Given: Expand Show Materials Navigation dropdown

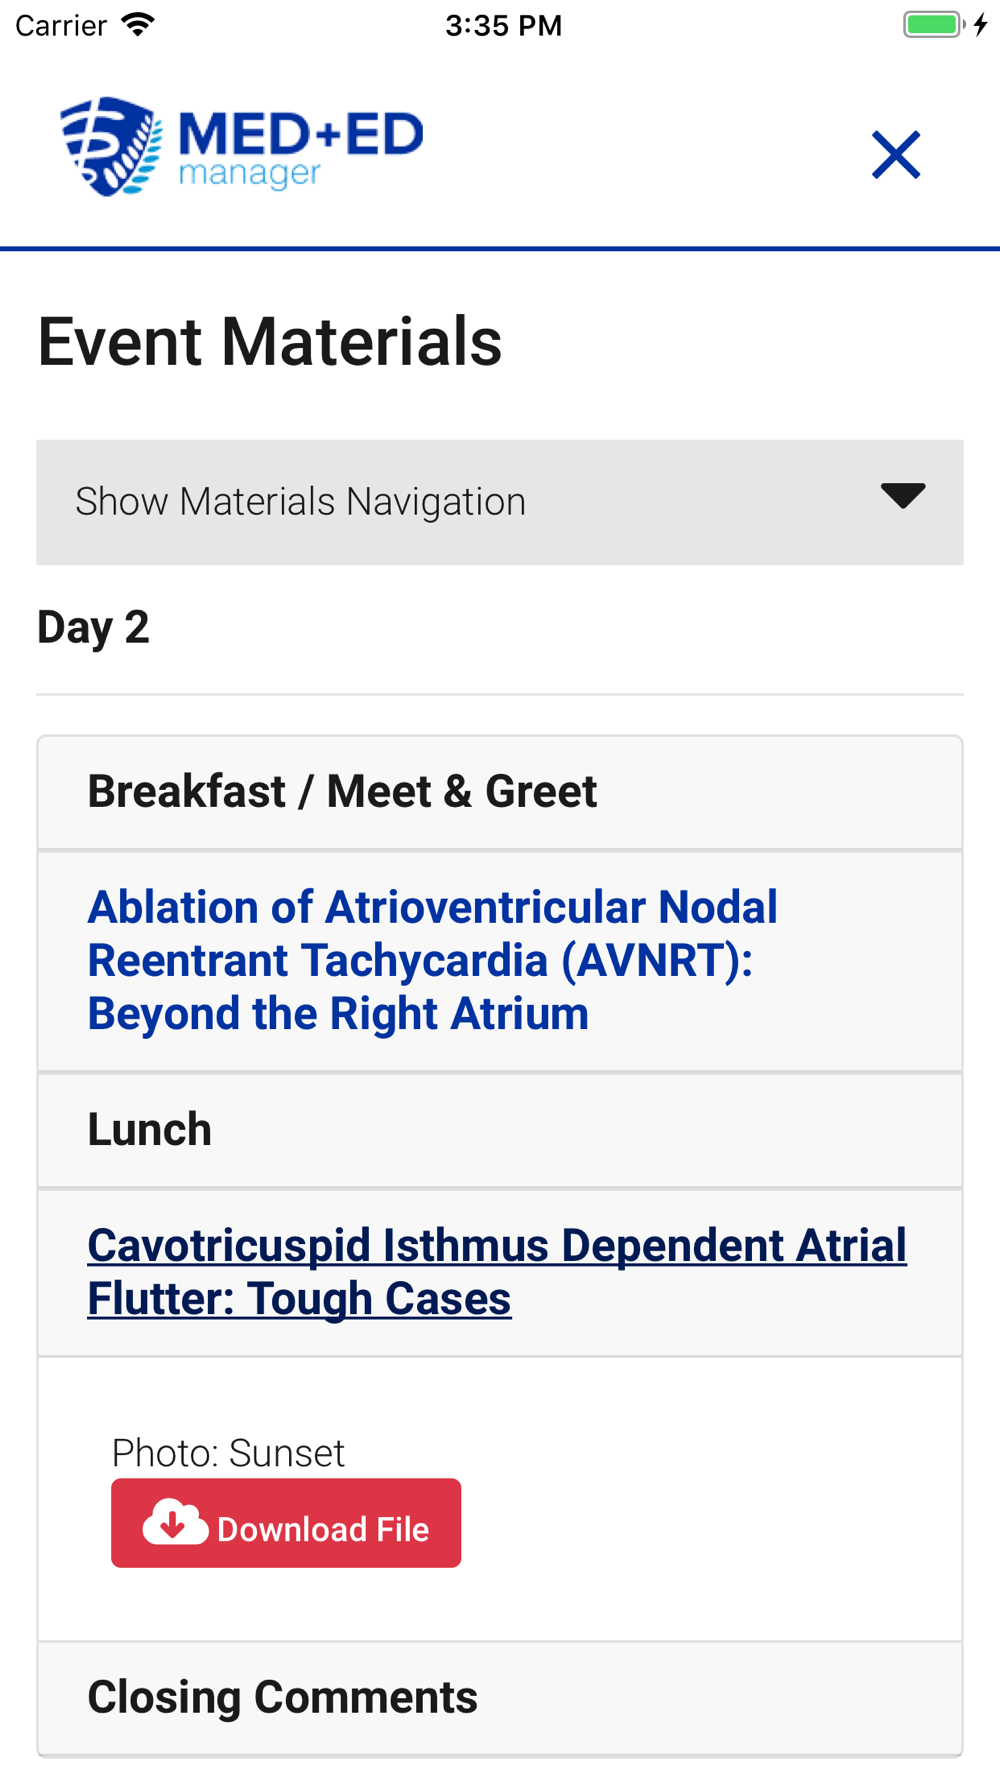Looking at the screenshot, I should [x=500, y=502].
